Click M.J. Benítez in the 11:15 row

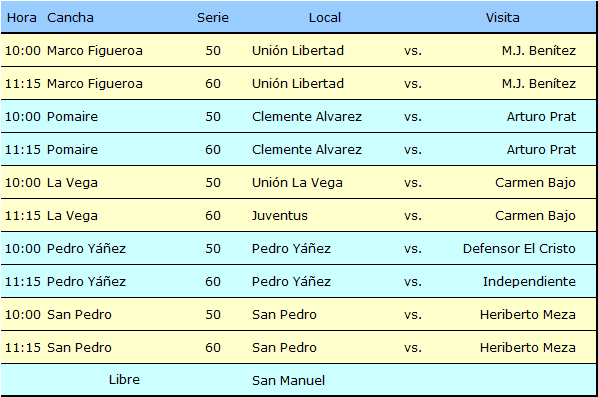(x=539, y=84)
